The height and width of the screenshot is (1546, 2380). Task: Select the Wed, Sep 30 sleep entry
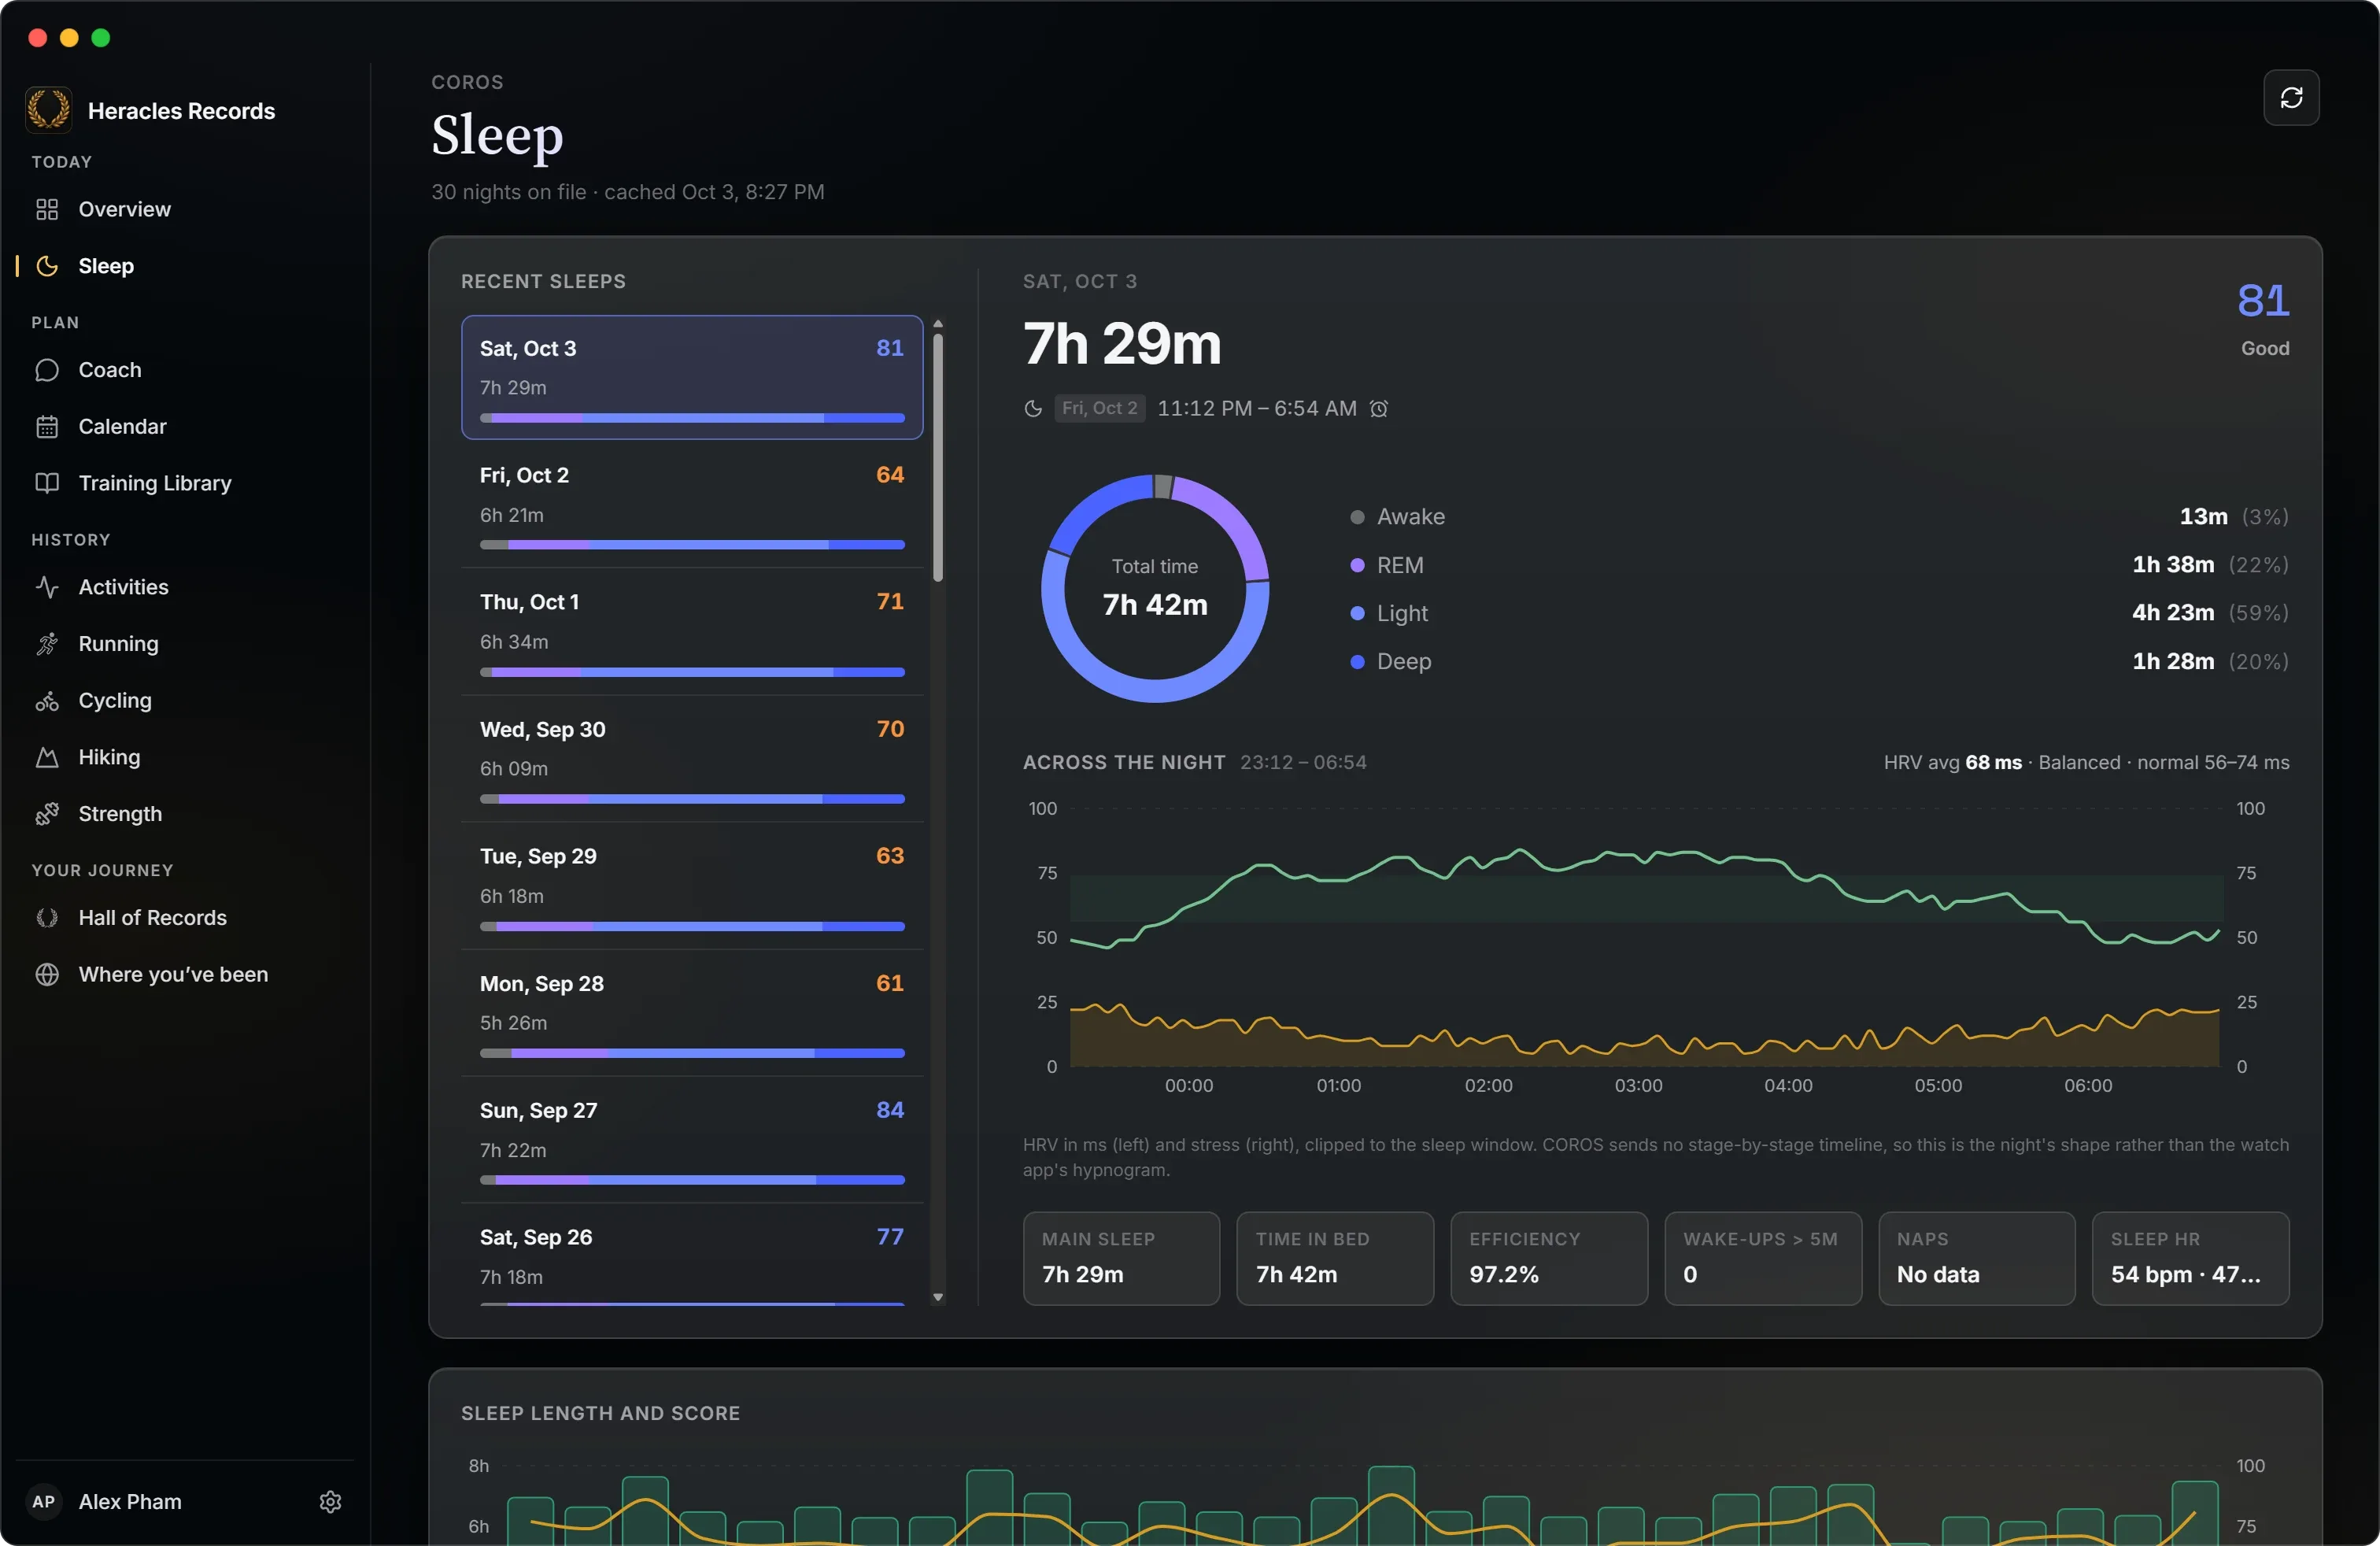(x=691, y=759)
